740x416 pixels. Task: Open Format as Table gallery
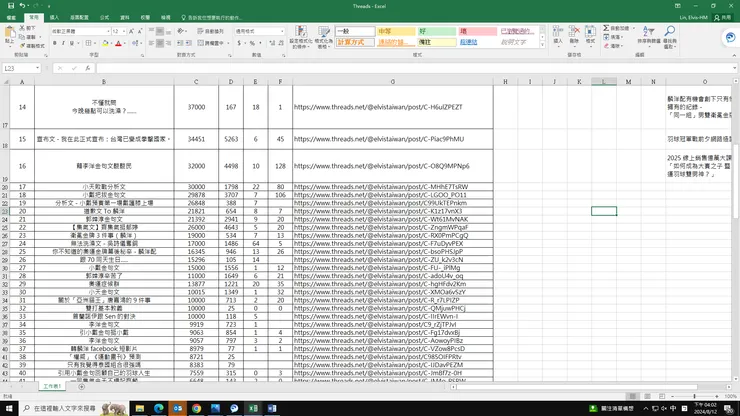click(x=324, y=37)
